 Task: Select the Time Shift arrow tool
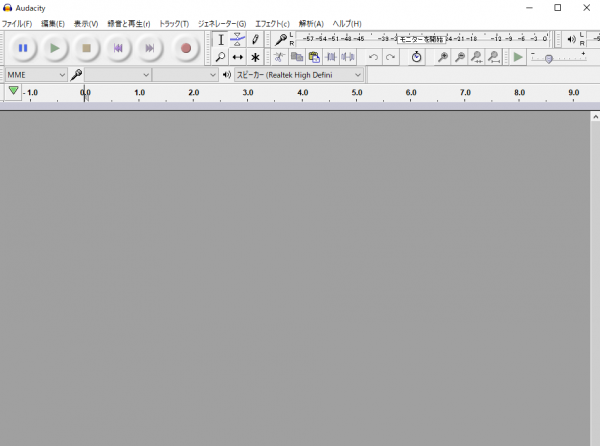pyautogui.click(x=238, y=57)
